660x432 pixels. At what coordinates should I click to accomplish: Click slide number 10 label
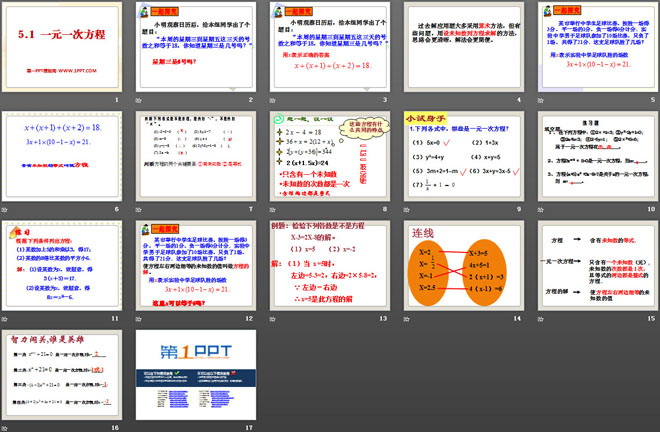point(651,209)
